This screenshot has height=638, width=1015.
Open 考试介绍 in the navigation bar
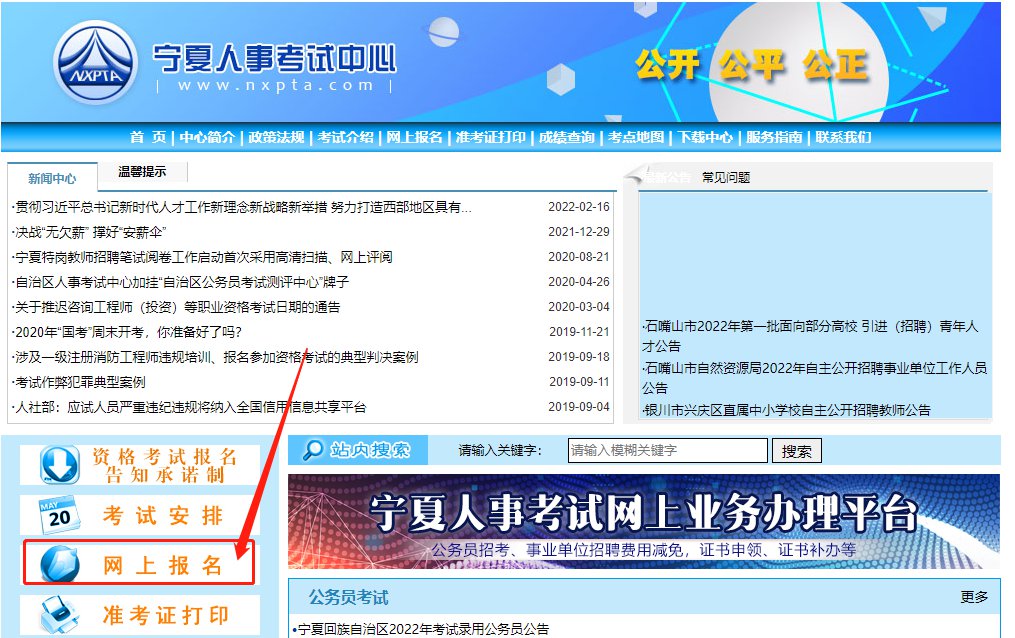point(346,137)
